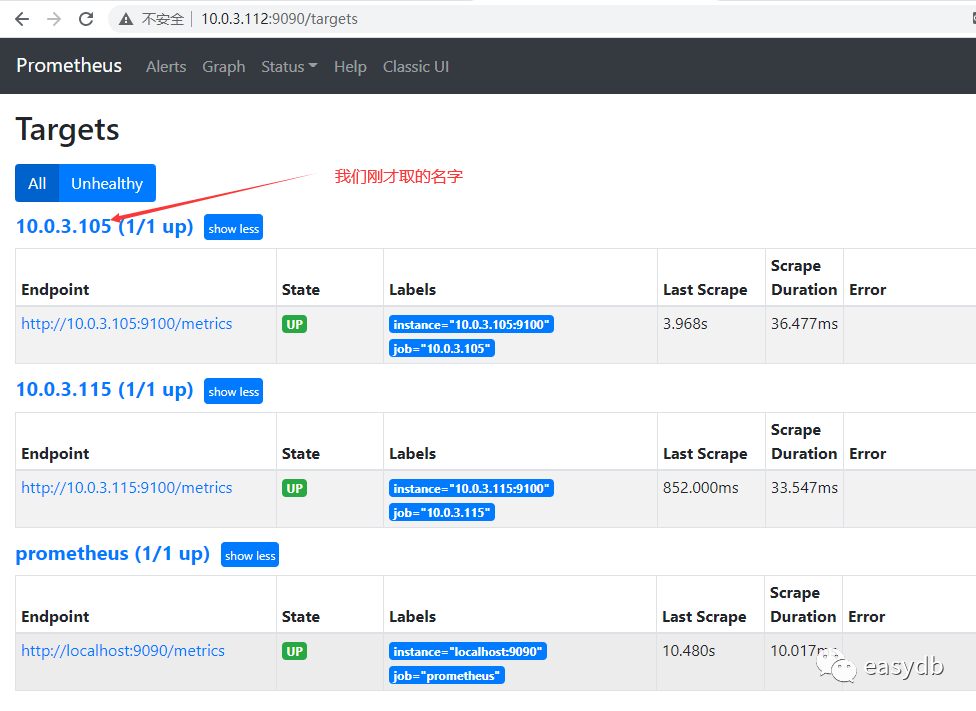The height and width of the screenshot is (711, 976).
Task: Select the All targets filter
Action: coord(37,183)
